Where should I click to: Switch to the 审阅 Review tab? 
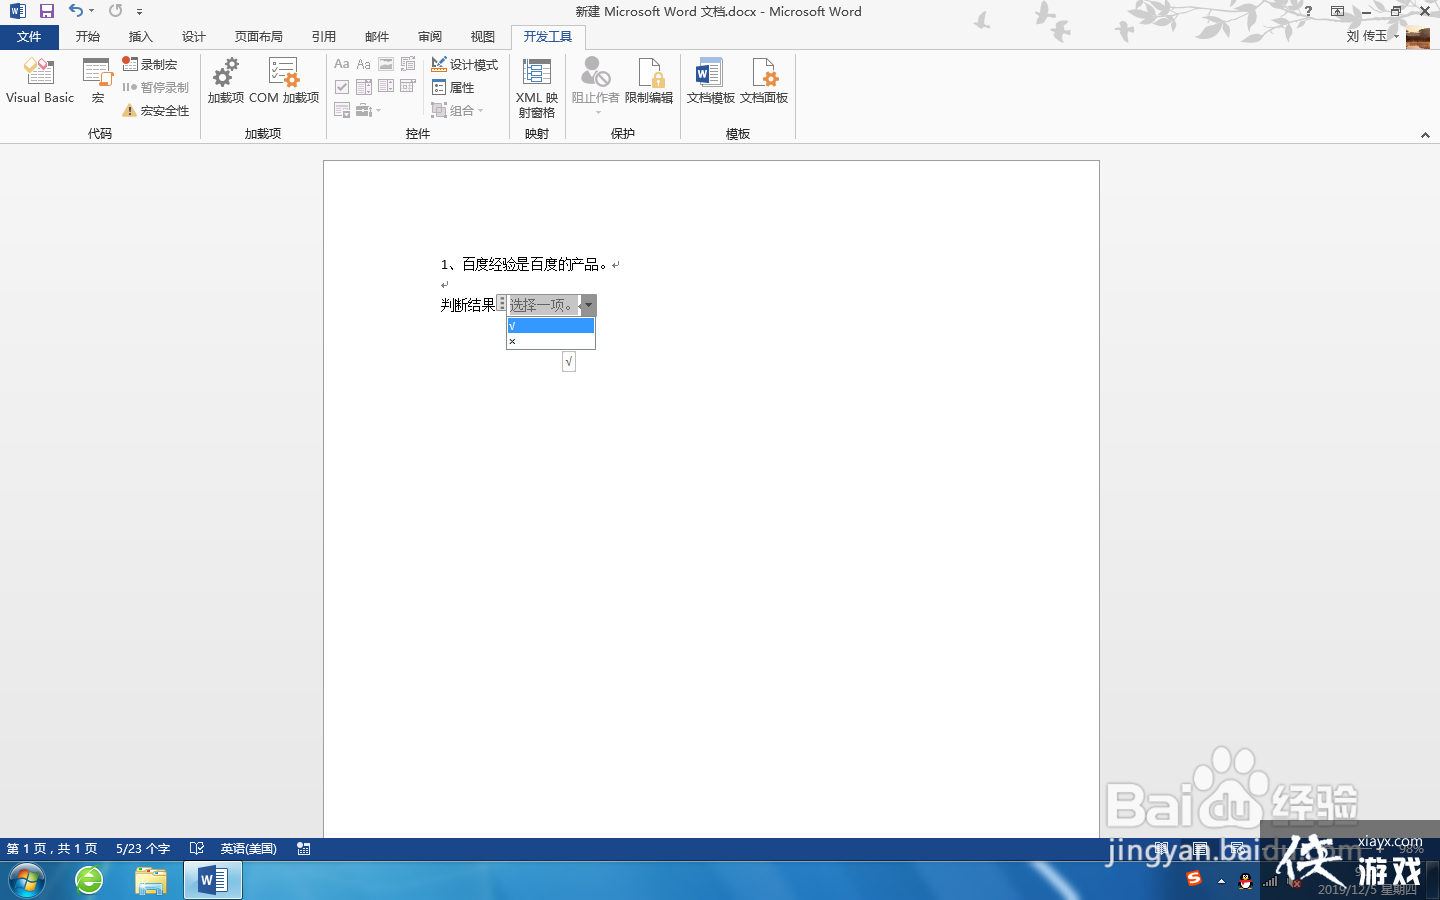click(430, 36)
